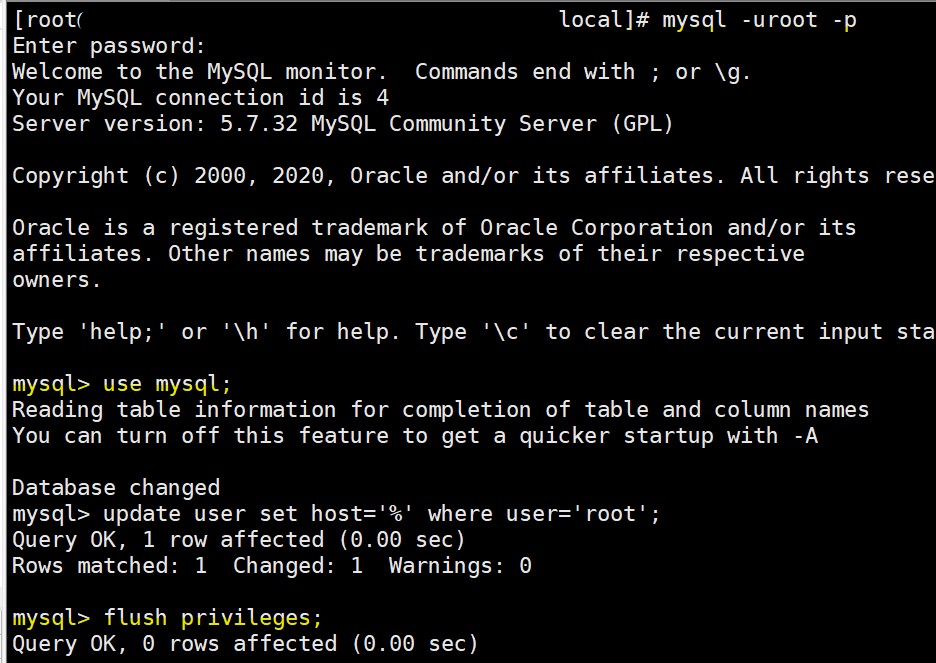This screenshot has height=663, width=936.
Task: Click the 'Enter password:' prompt line
Action: pos(109,47)
